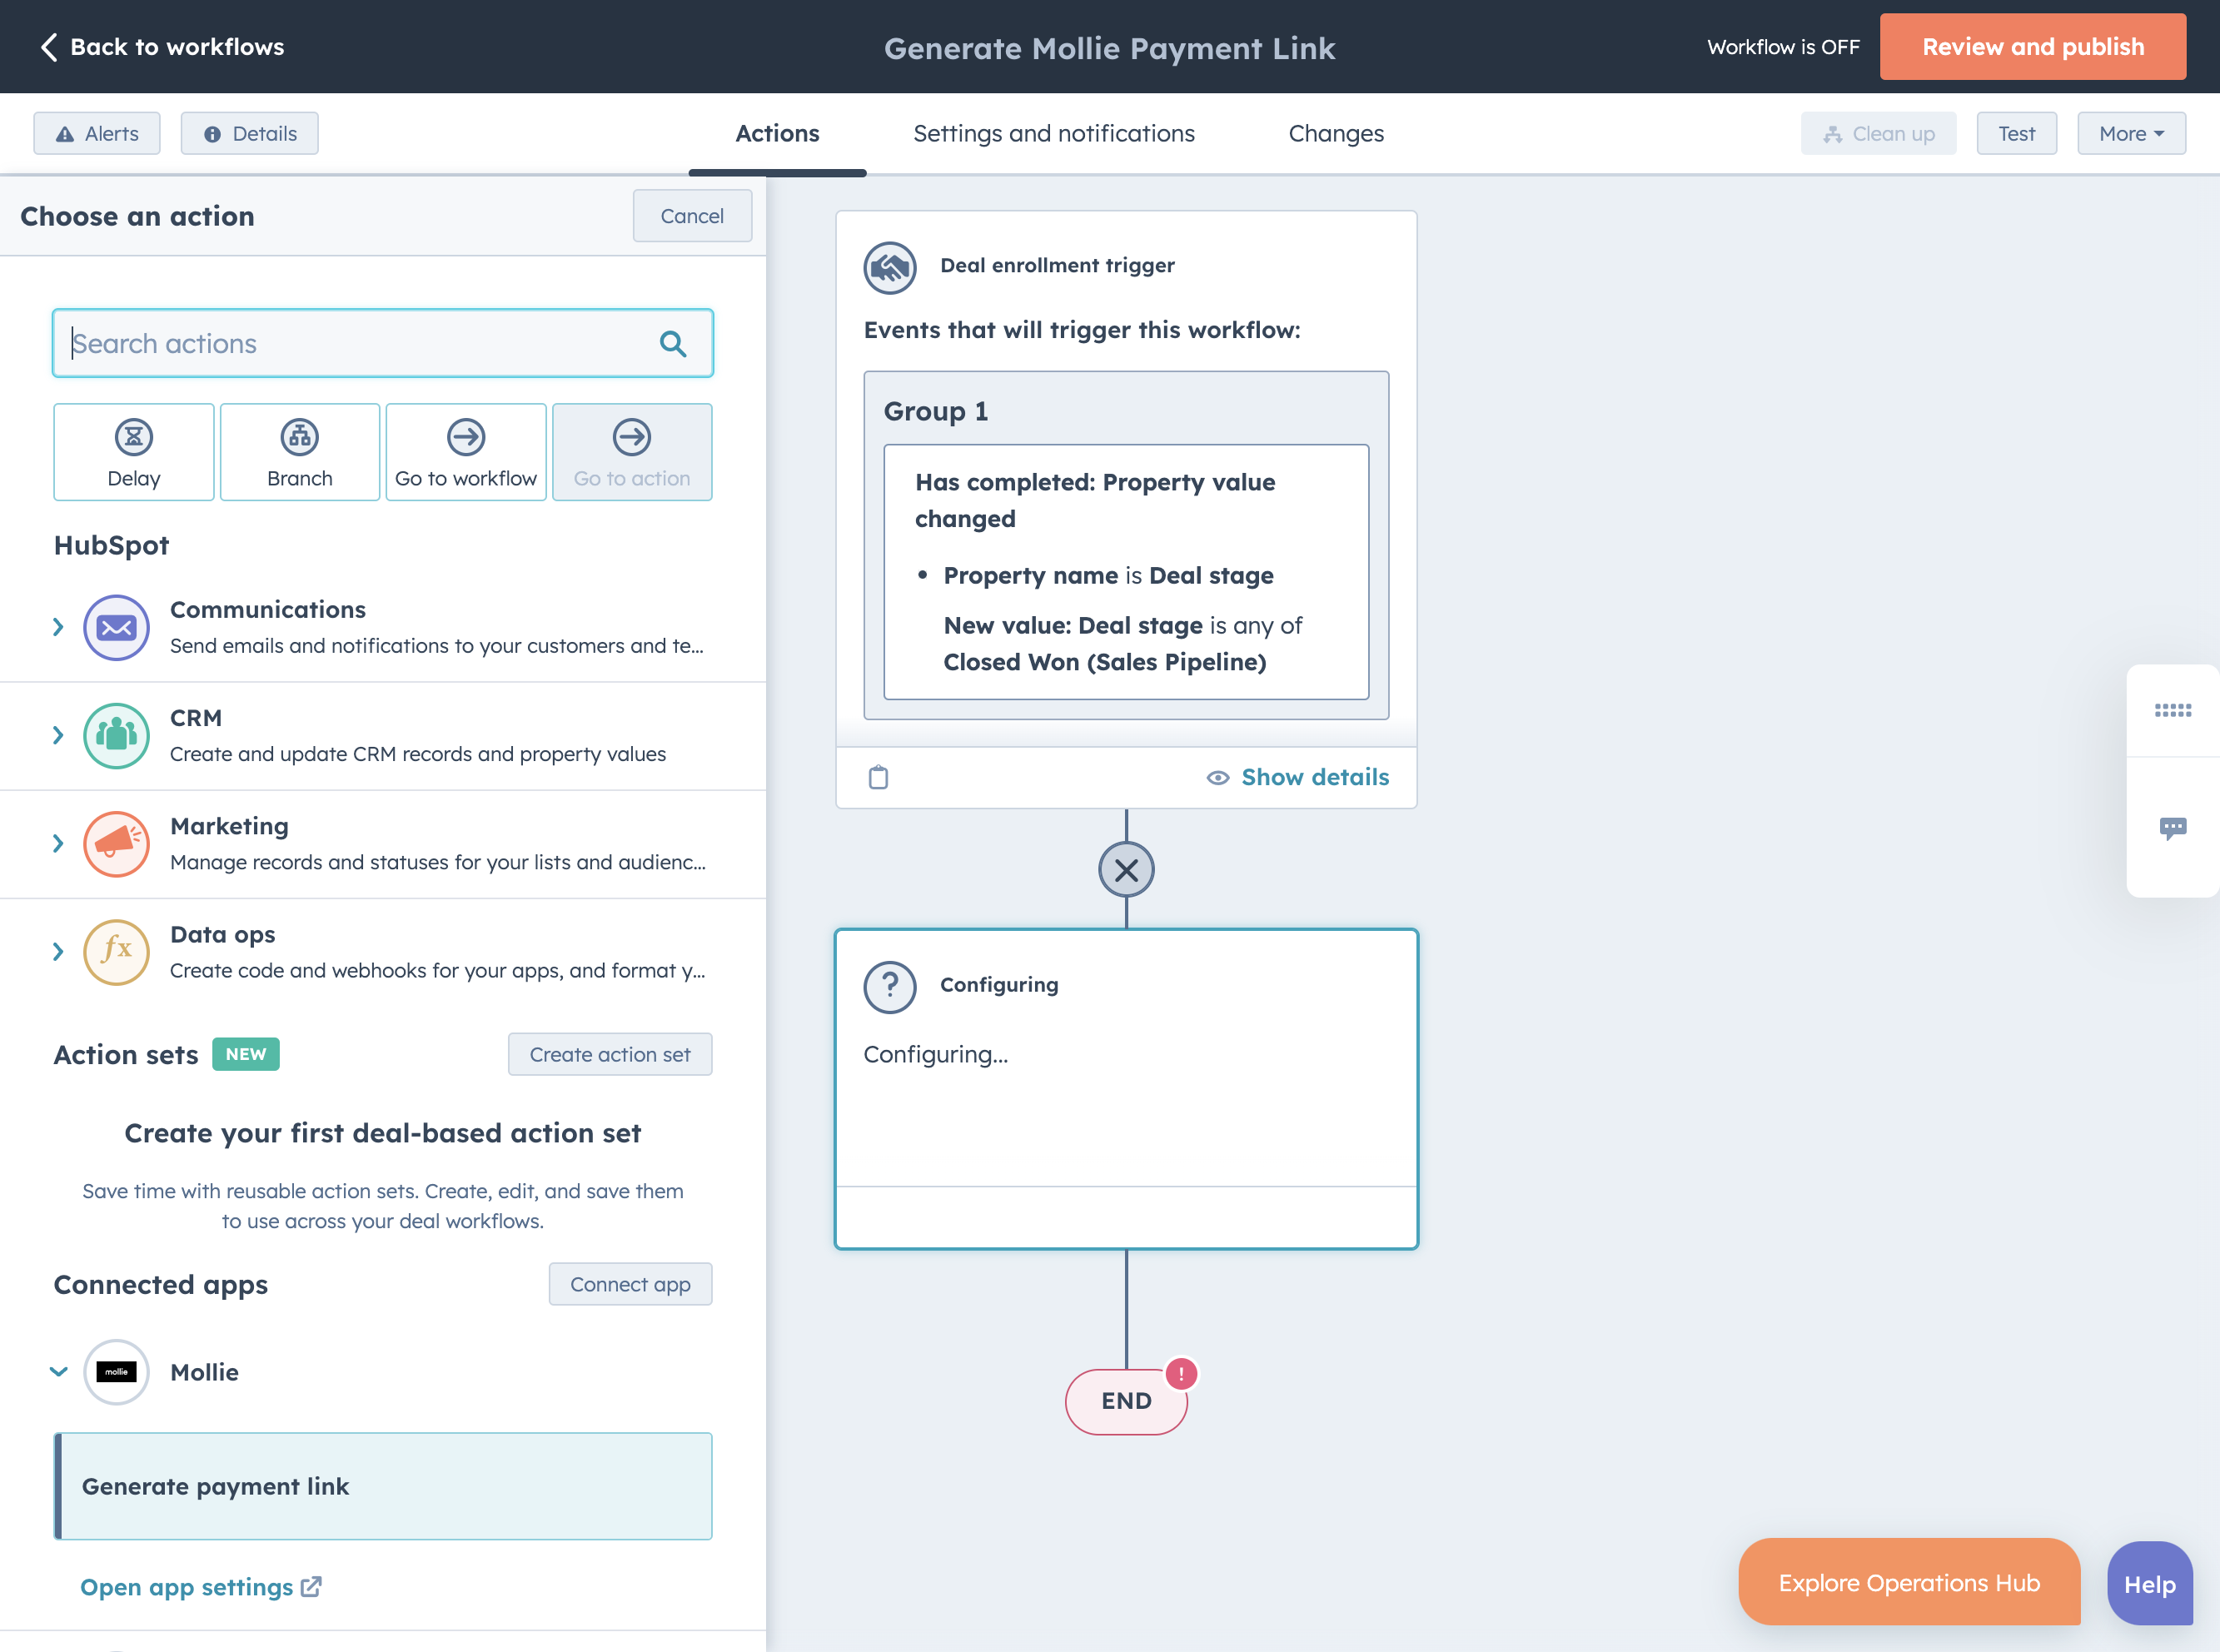
Task: Expand the Data ops category chevron
Action: [58, 952]
